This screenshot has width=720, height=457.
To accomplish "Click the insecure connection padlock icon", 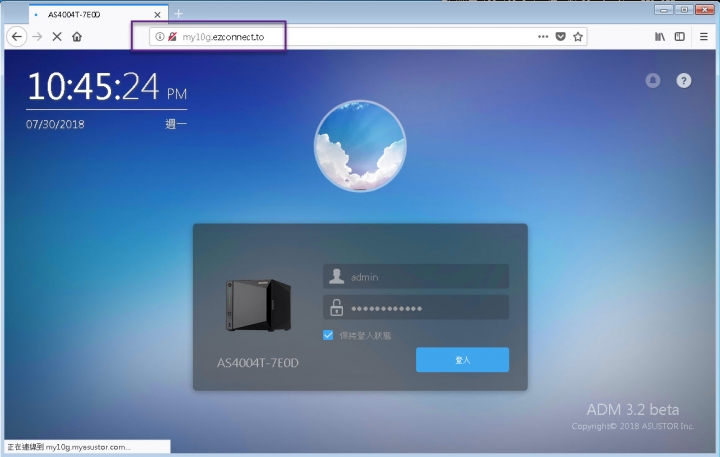I will tap(172, 37).
